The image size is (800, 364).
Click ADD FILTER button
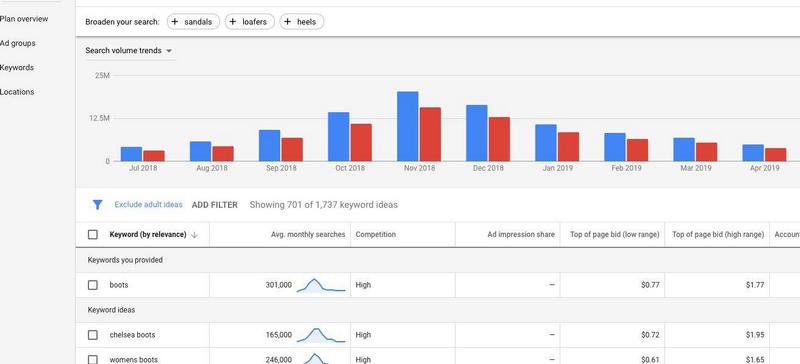[x=215, y=205]
